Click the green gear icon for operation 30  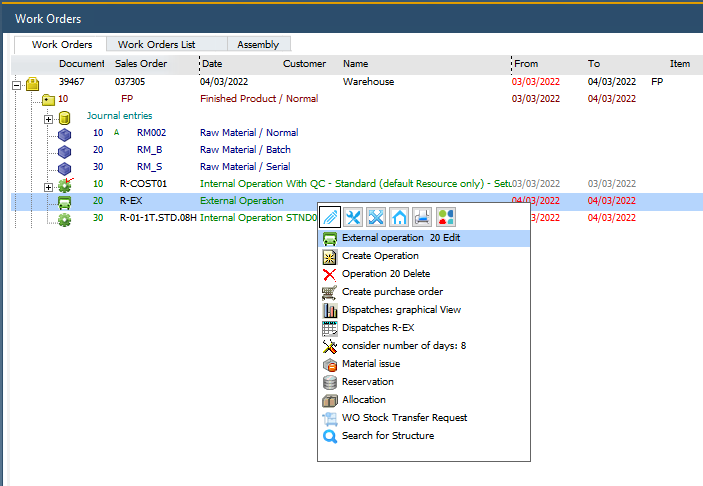tap(65, 219)
